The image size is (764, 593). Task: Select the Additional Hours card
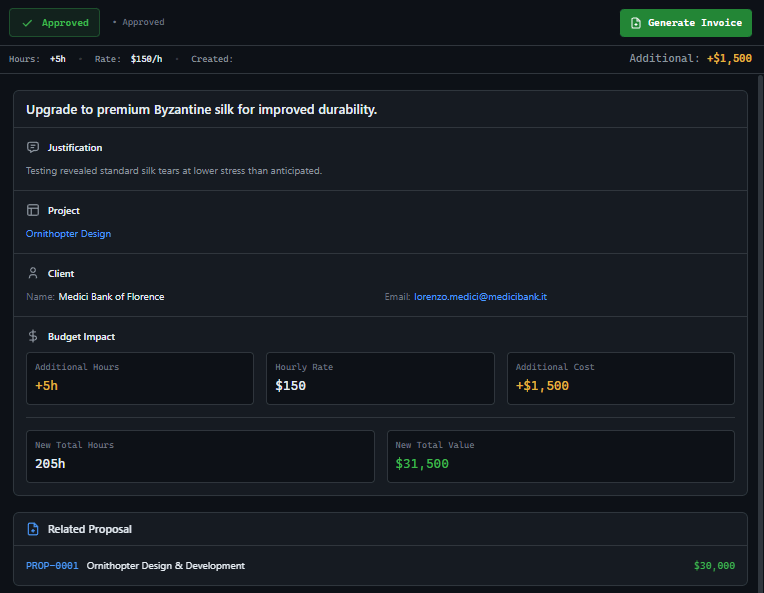(x=139, y=378)
